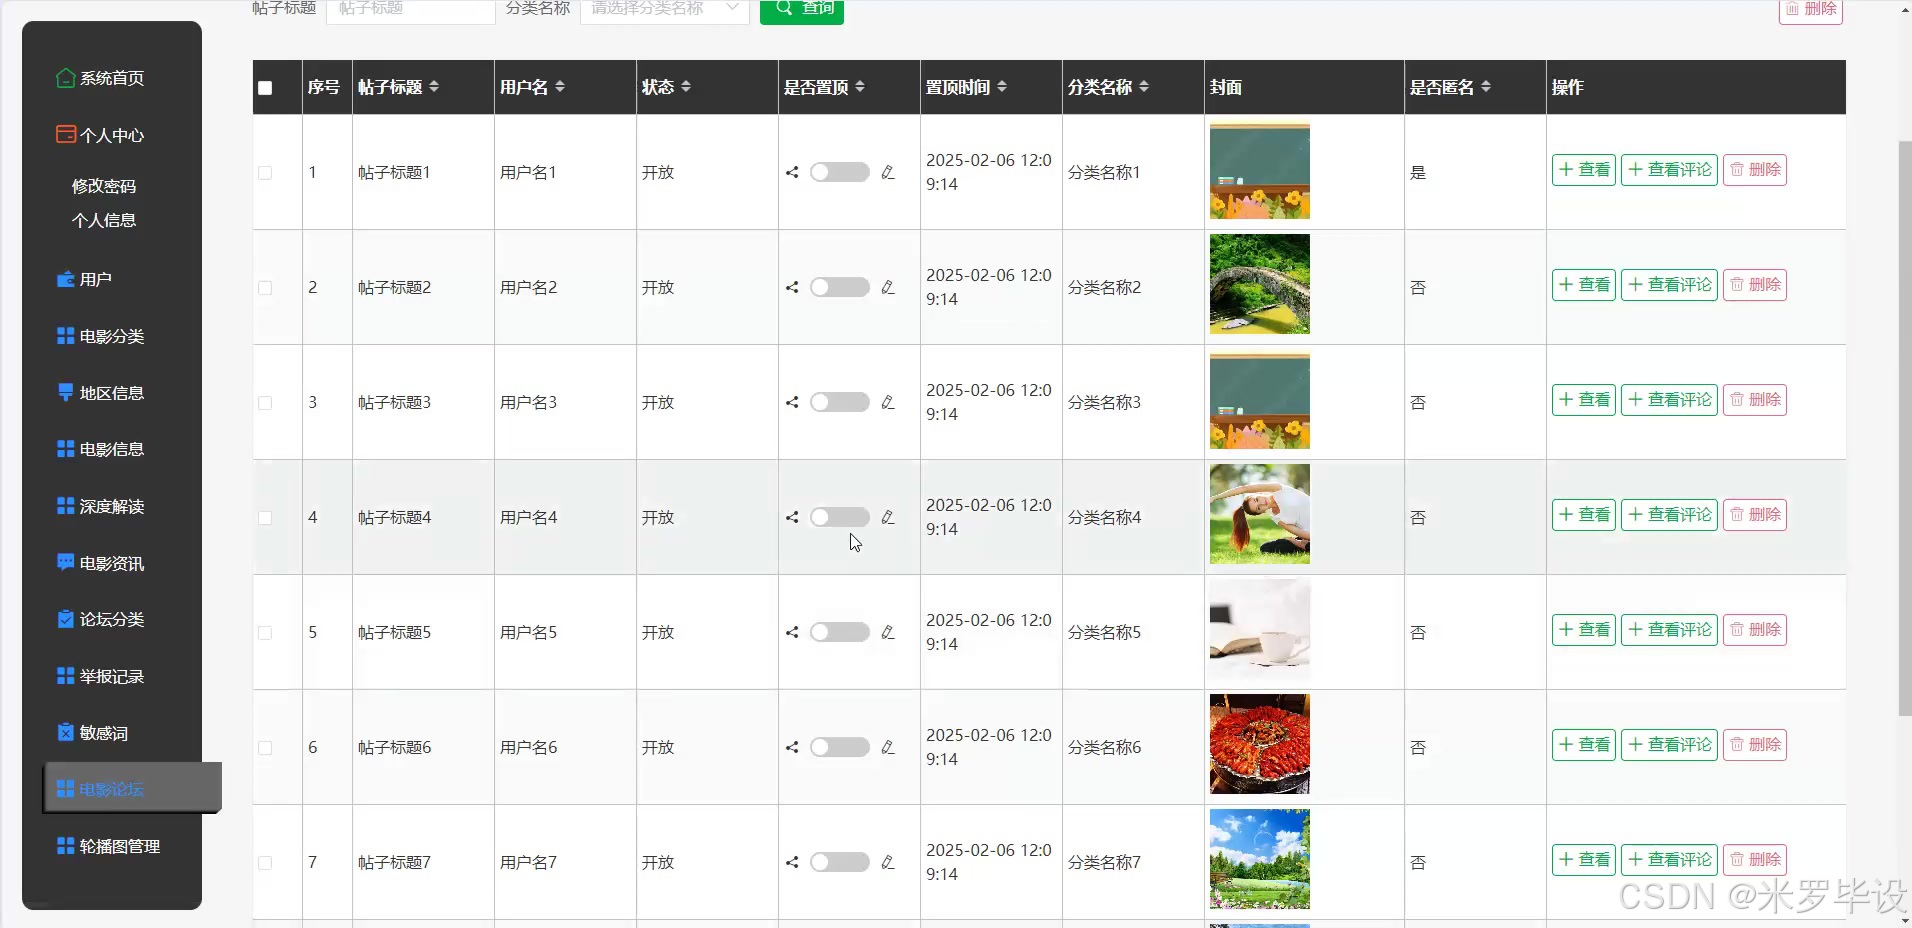Toggle the pin slider for 帖子标题2
The height and width of the screenshot is (928, 1912).
tap(840, 287)
